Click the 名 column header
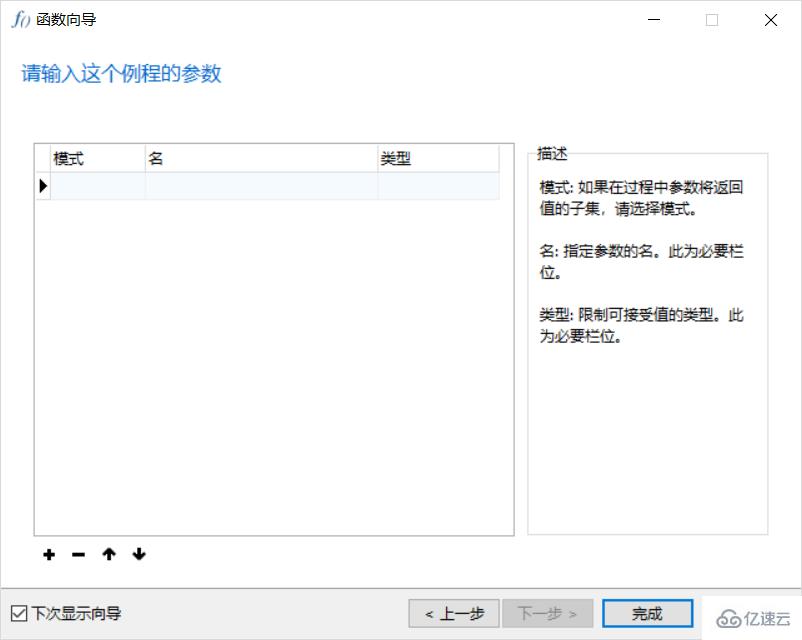The height and width of the screenshot is (640, 802). pos(261,158)
